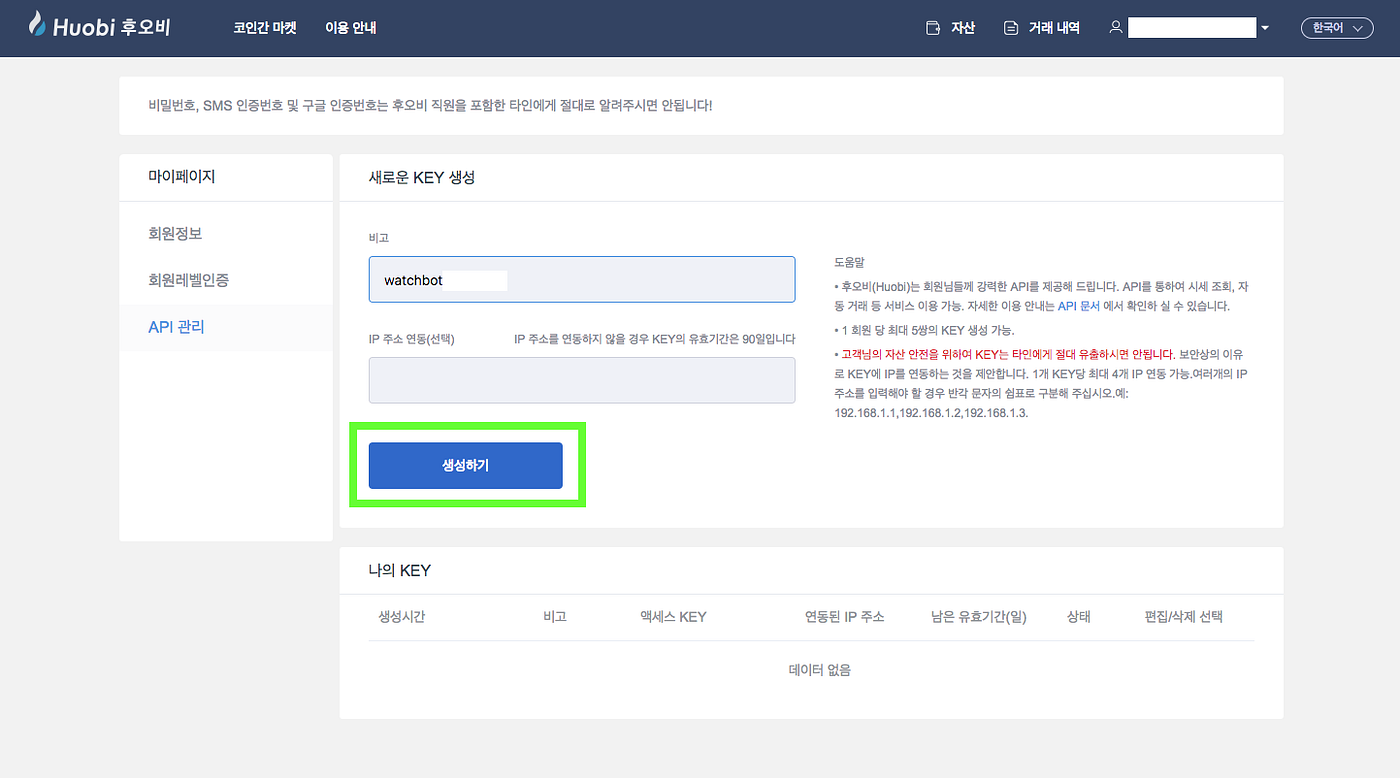The height and width of the screenshot is (778, 1400).
Task: Click the user profile icon
Action: pyautogui.click(x=1116, y=28)
